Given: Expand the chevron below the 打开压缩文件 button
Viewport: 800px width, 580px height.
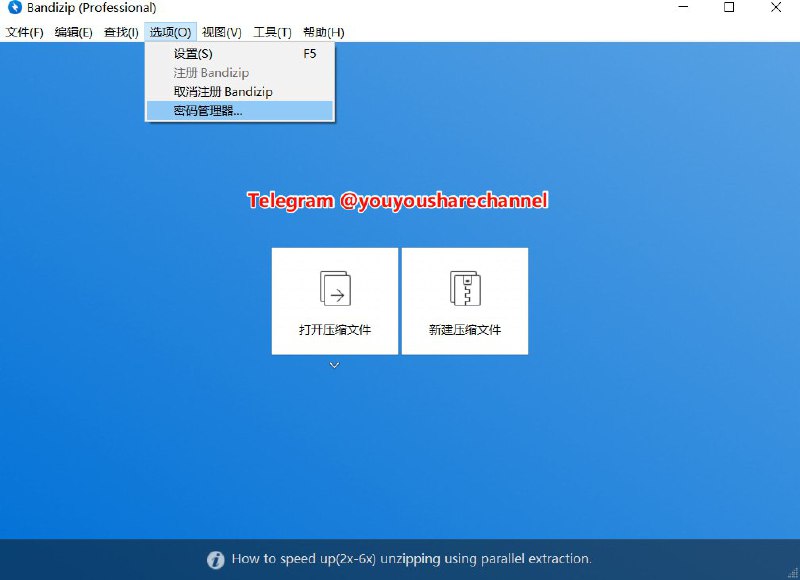Looking at the screenshot, I should click(x=334, y=365).
